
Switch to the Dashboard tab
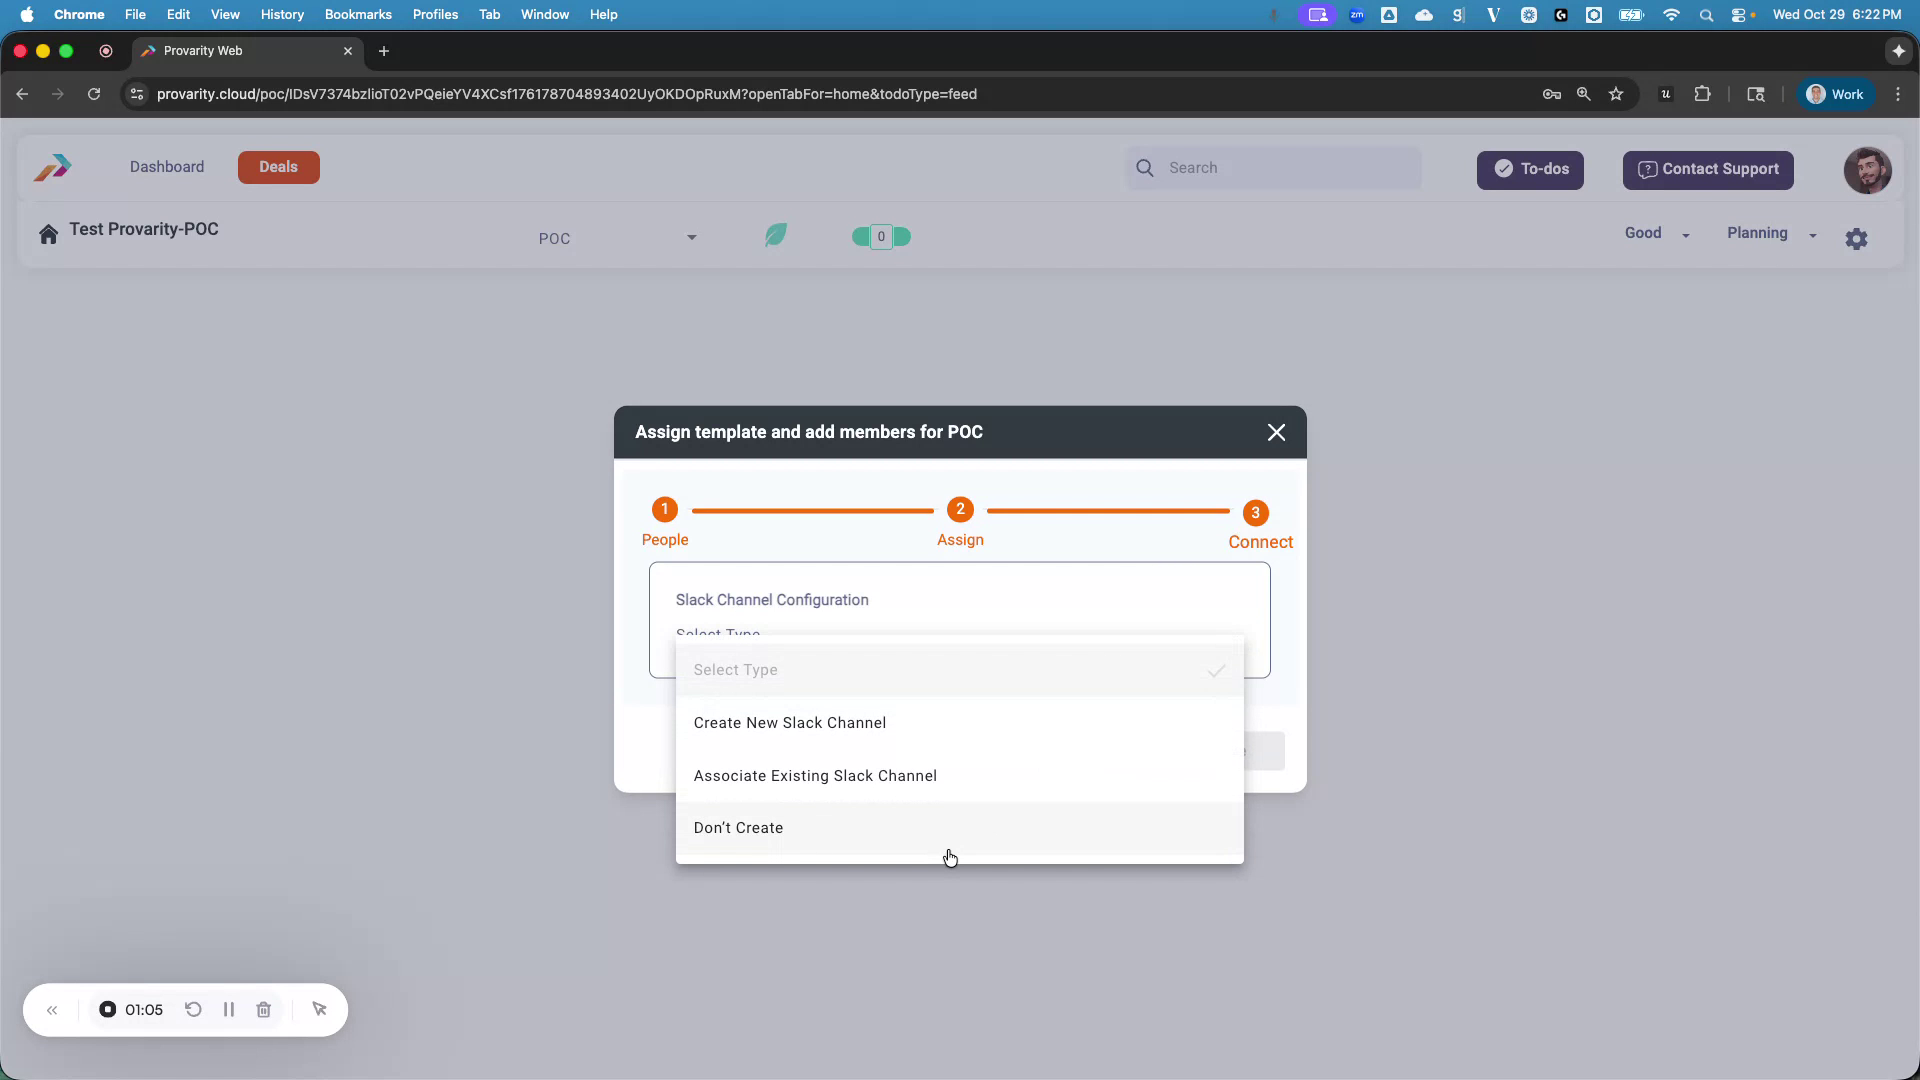tap(166, 167)
